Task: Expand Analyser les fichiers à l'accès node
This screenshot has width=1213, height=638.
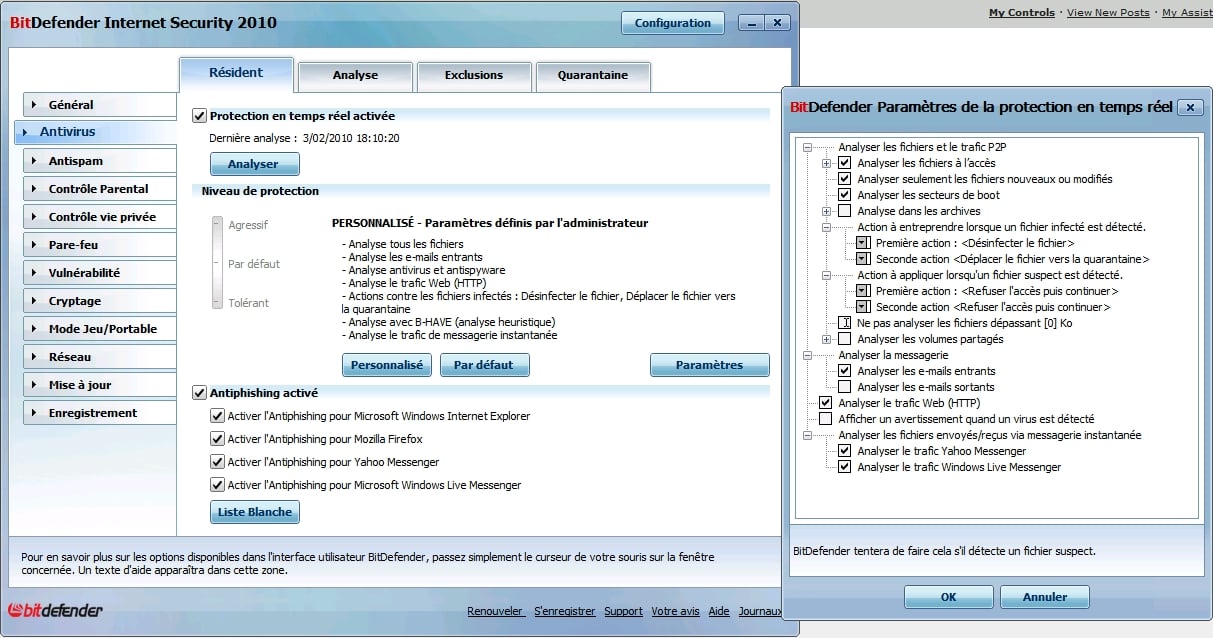Action: click(827, 163)
